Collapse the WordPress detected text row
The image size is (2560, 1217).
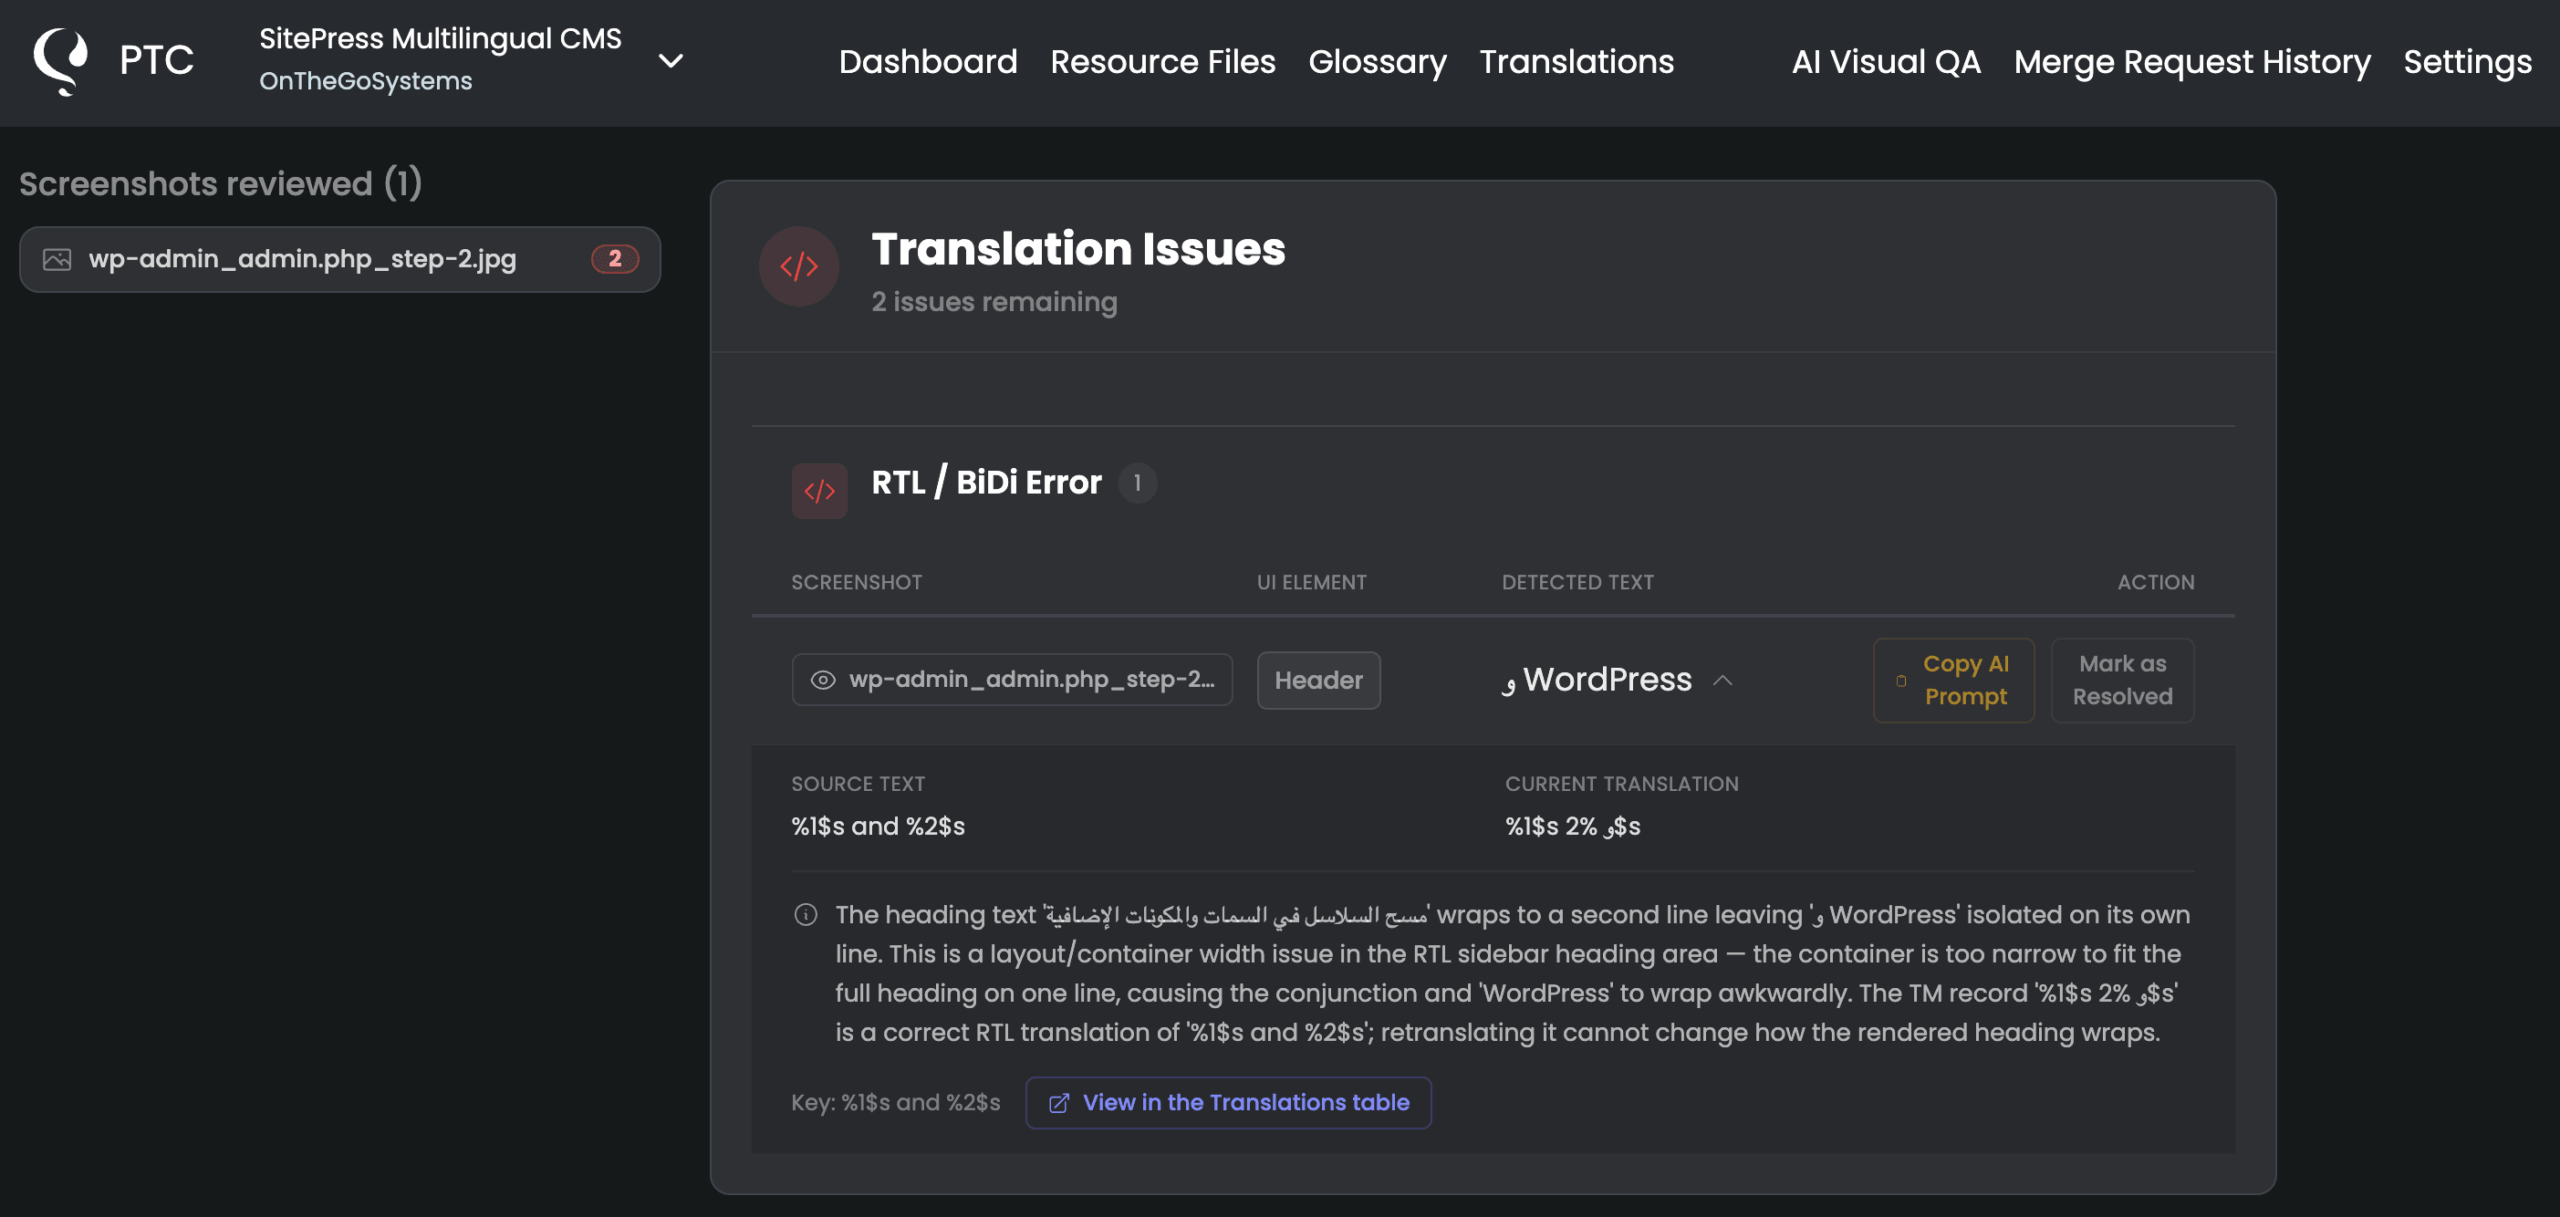(x=1723, y=680)
